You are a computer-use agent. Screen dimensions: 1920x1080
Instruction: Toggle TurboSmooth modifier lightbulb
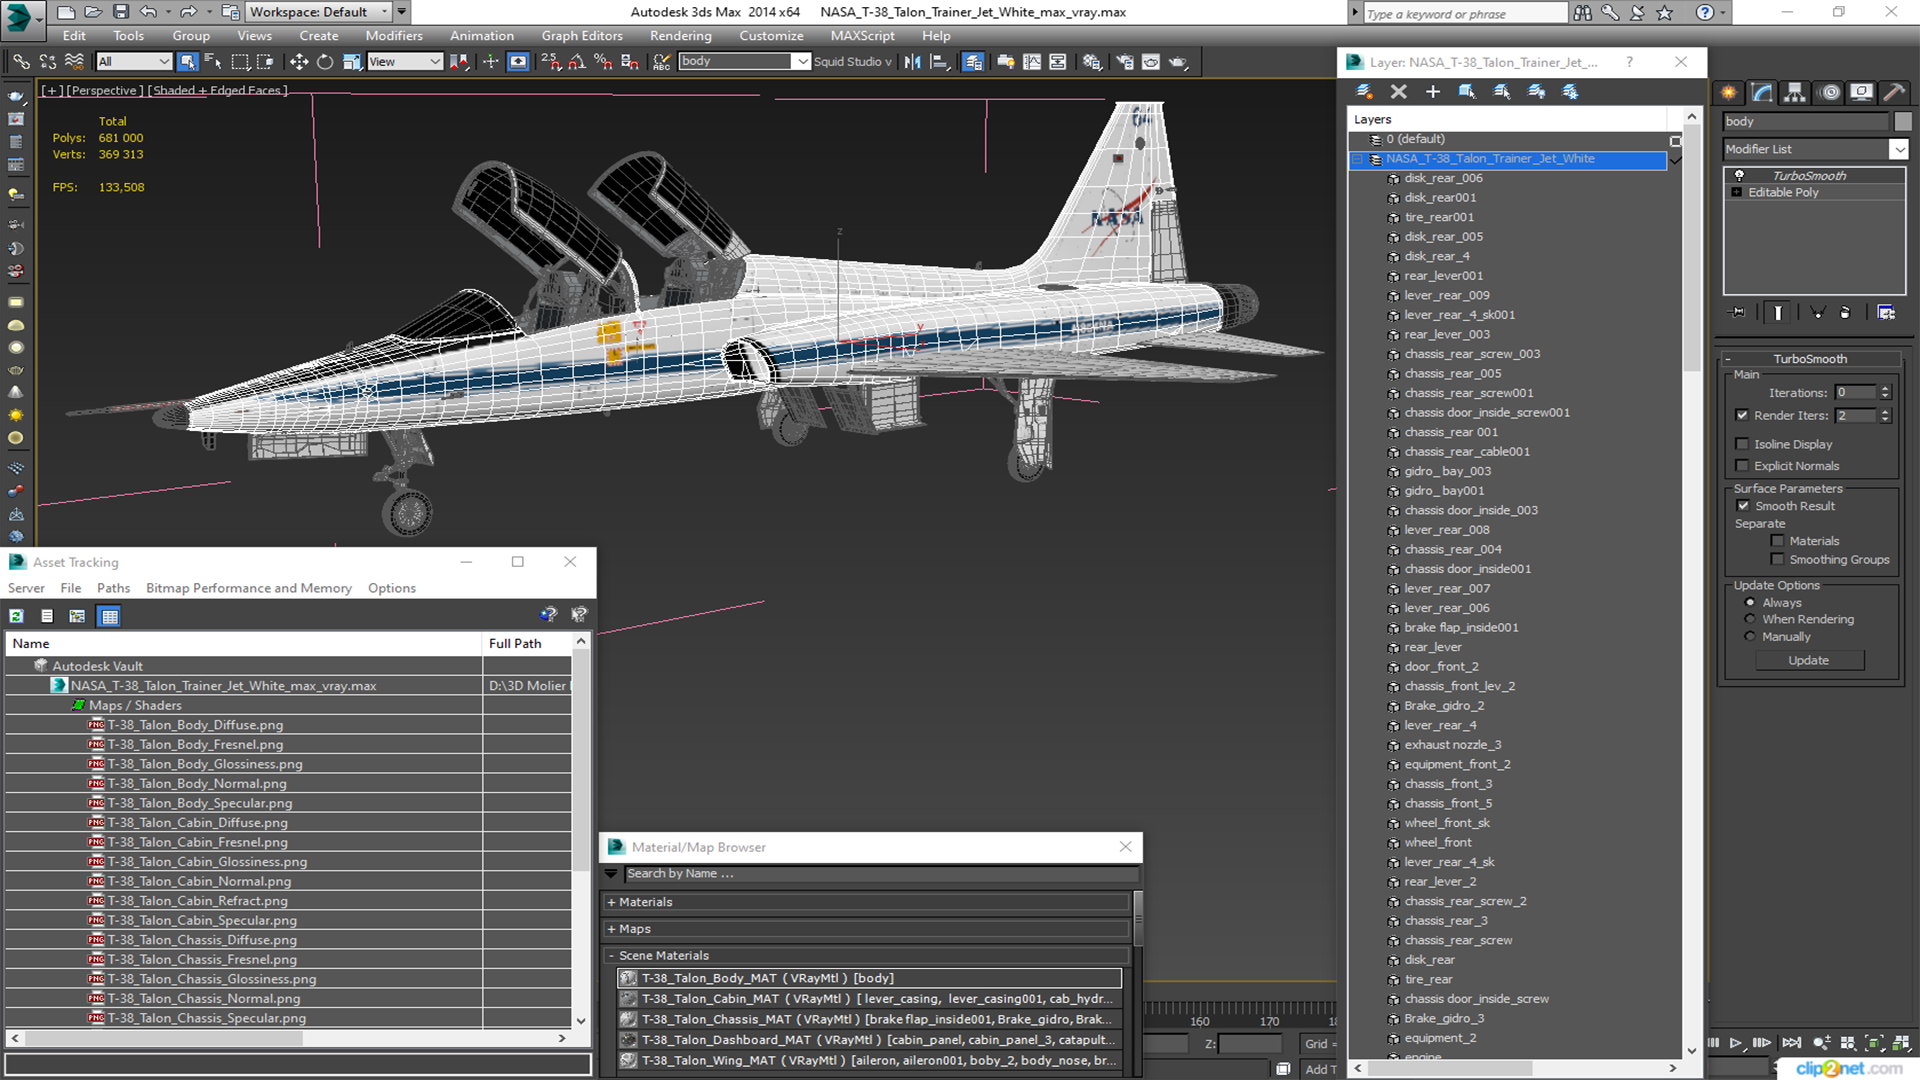coord(1739,175)
